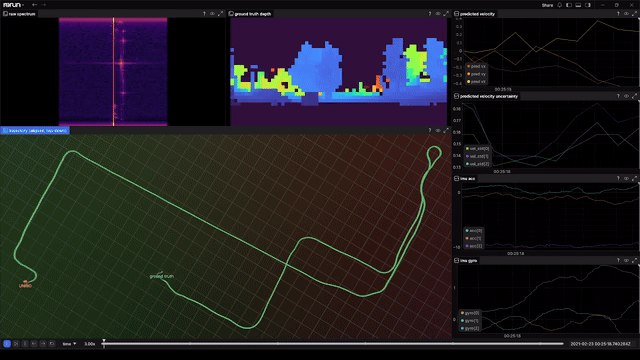Select the ground truth depth tab

point(250,14)
